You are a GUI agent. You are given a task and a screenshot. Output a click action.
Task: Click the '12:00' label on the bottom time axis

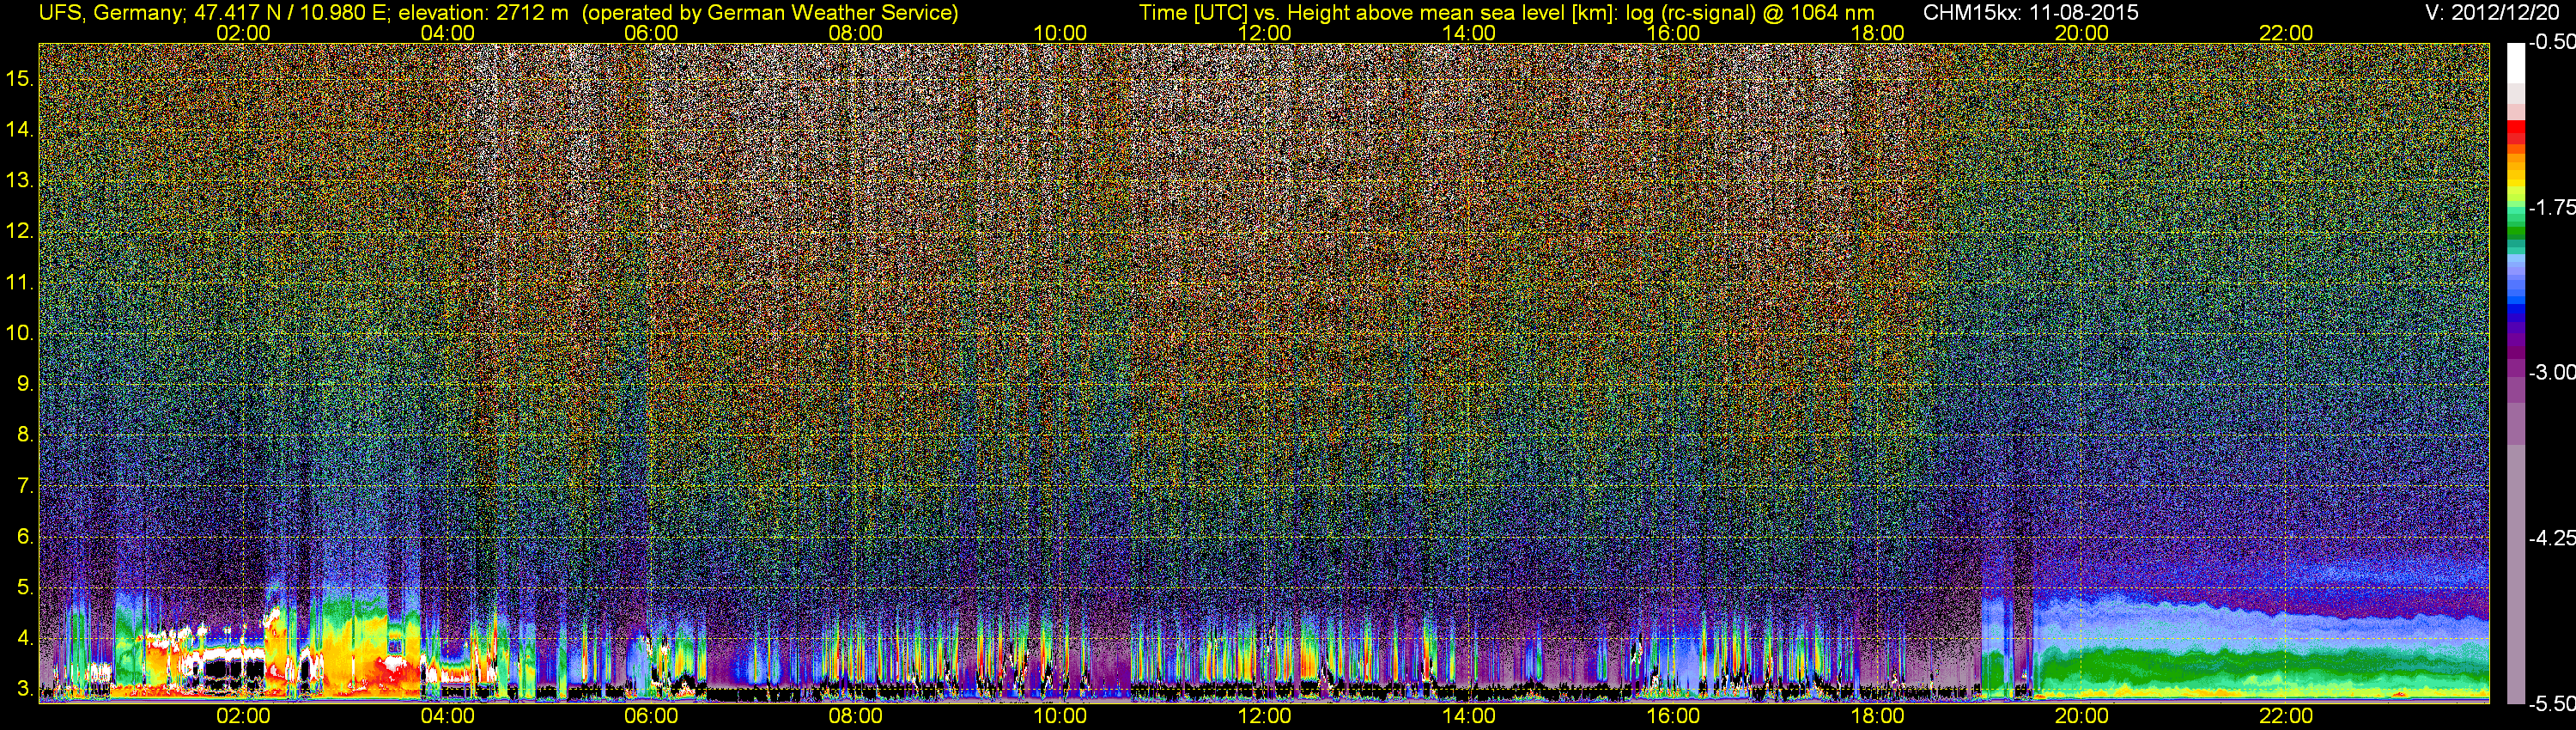(1264, 716)
